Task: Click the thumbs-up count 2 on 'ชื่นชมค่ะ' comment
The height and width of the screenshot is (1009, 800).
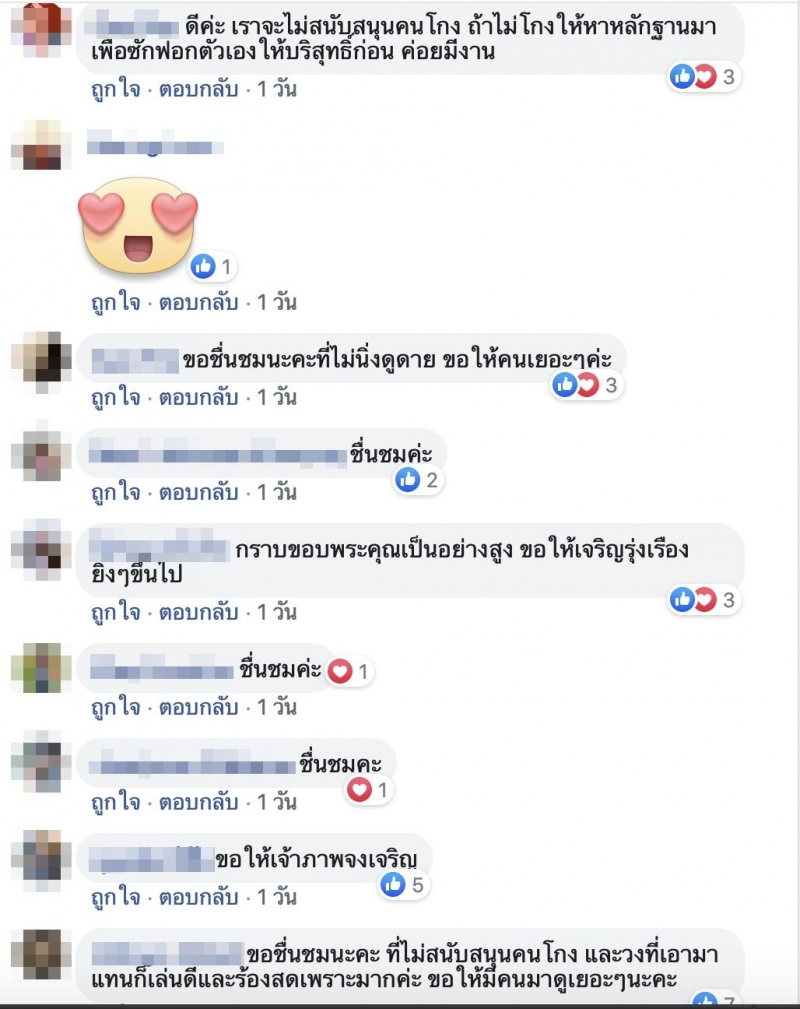Action: [x=418, y=480]
